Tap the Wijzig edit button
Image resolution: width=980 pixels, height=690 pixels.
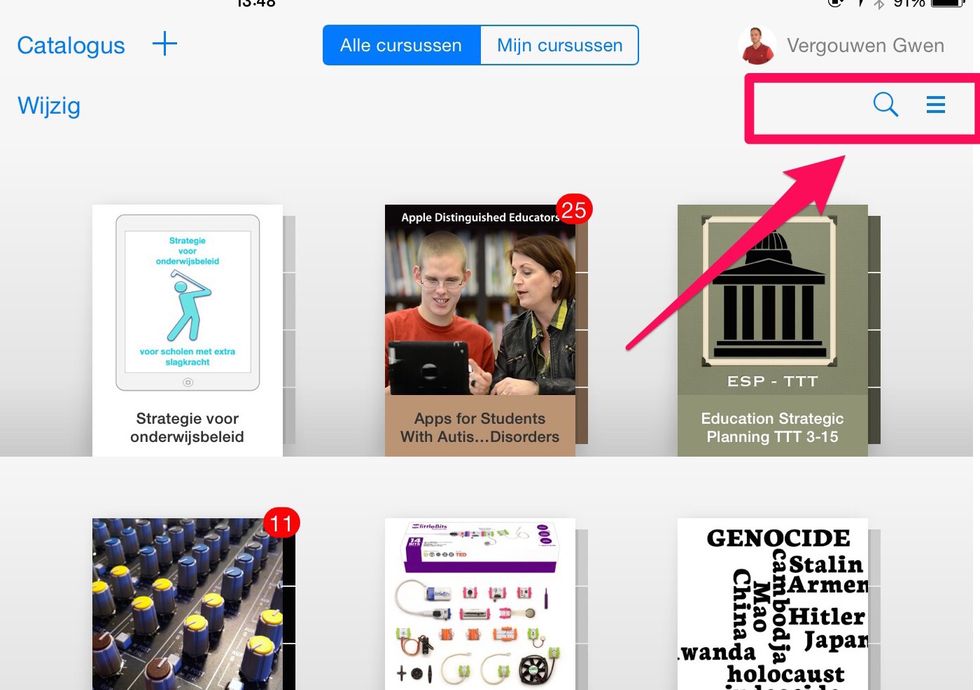click(x=49, y=106)
